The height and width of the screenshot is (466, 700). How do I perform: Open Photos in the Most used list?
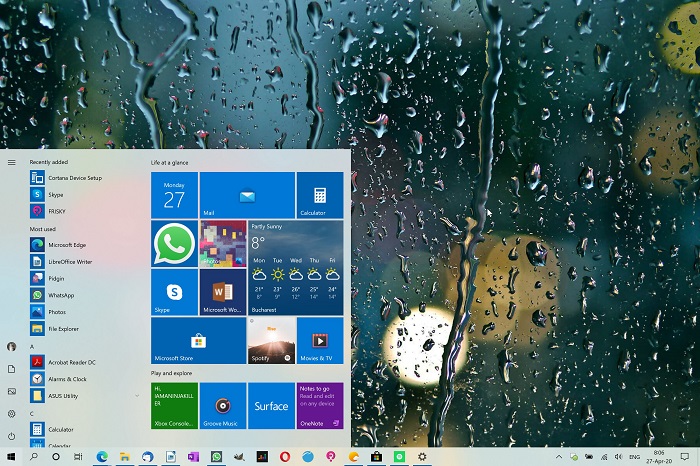(x=85, y=312)
